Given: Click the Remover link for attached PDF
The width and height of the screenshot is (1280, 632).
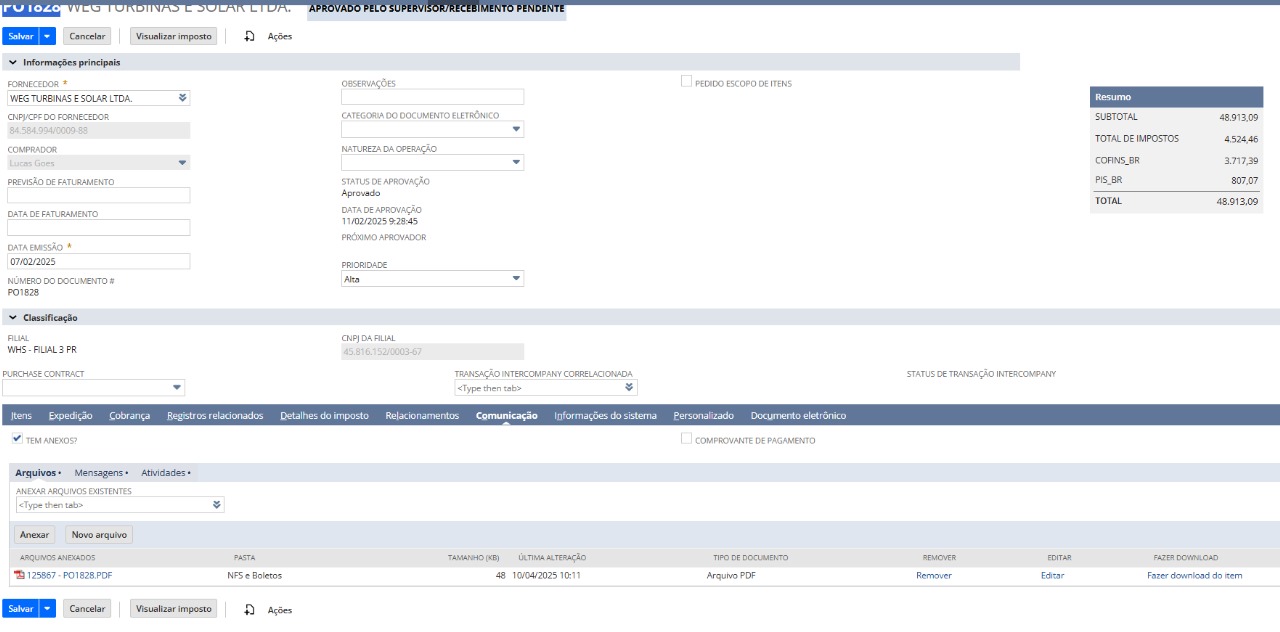Looking at the screenshot, I should point(933,575).
